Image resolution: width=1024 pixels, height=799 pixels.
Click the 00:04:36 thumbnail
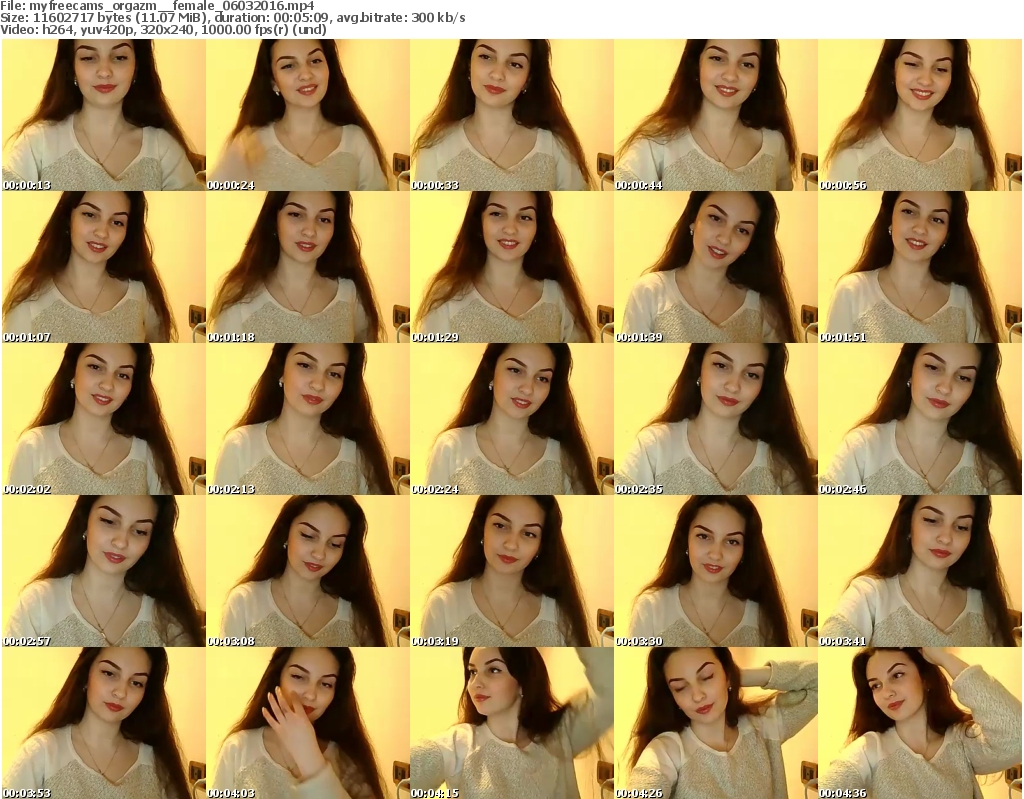pyautogui.click(x=920, y=723)
